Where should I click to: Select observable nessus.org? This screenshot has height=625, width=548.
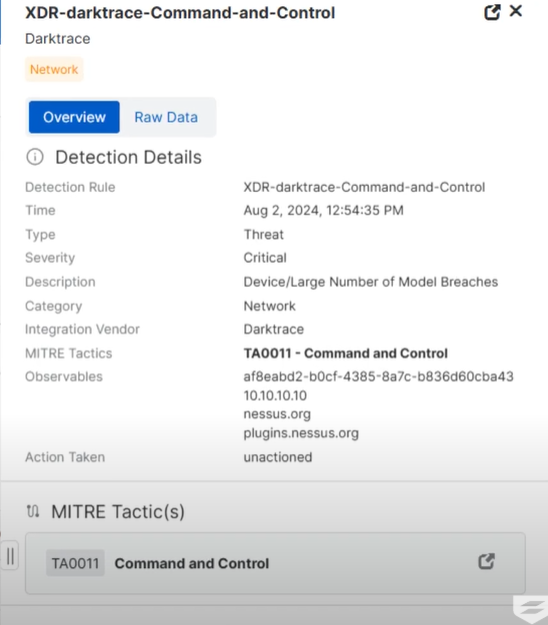coord(277,414)
